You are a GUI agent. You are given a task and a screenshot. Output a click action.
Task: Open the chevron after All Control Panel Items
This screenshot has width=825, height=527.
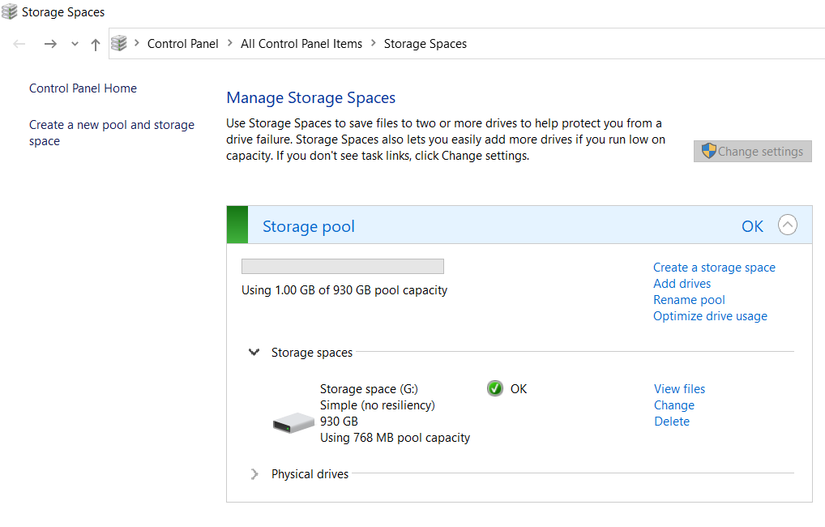pos(374,43)
